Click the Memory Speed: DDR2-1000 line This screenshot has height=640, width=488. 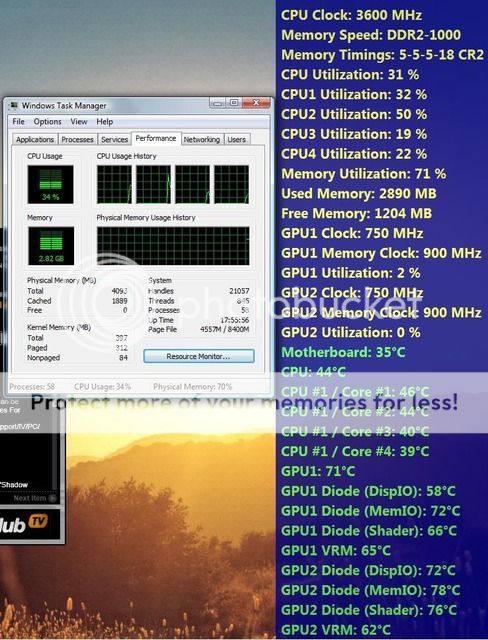pyautogui.click(x=371, y=35)
